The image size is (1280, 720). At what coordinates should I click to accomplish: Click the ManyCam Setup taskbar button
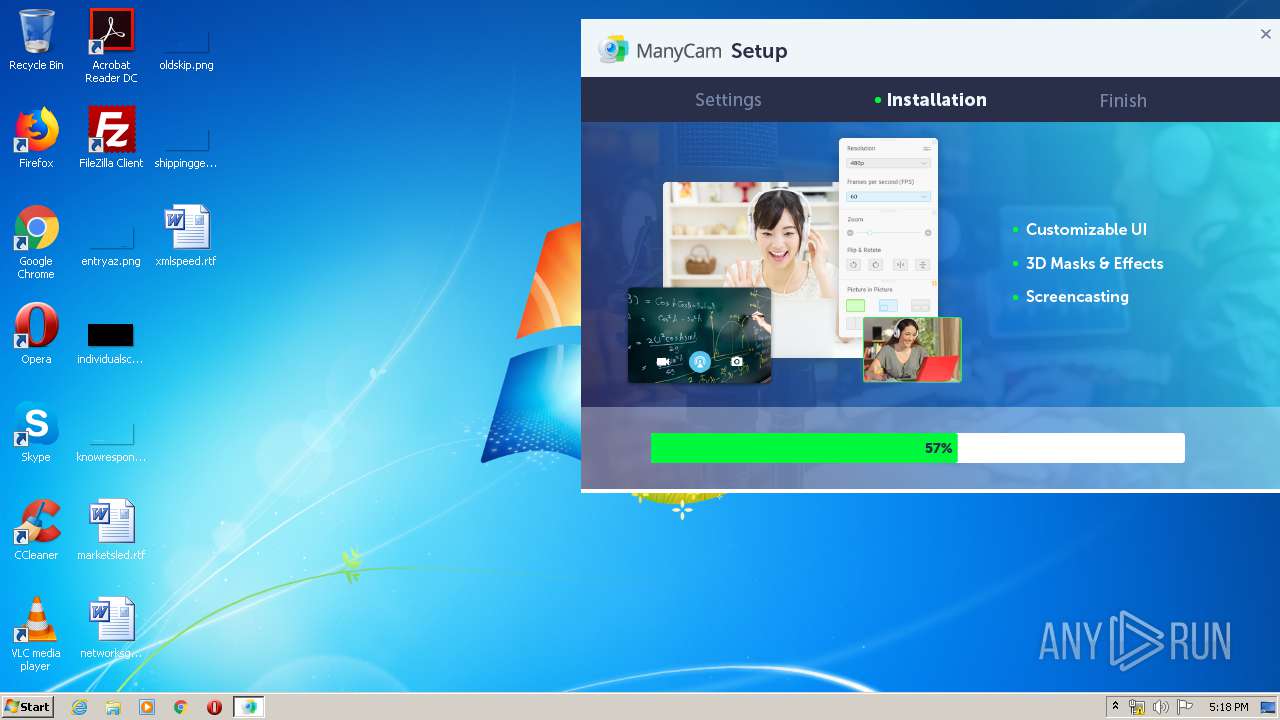(249, 707)
